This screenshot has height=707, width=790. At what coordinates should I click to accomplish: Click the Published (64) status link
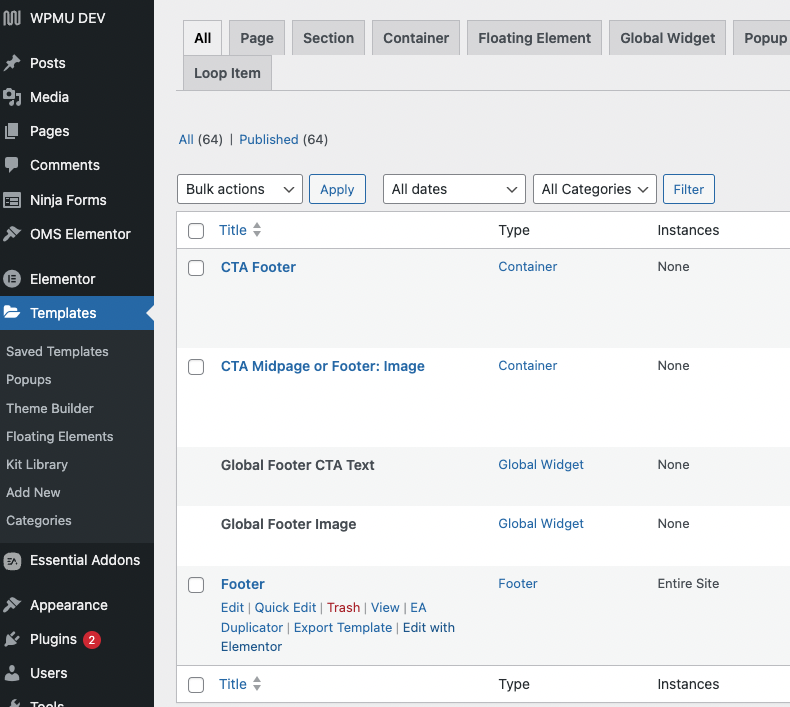tap(283, 140)
